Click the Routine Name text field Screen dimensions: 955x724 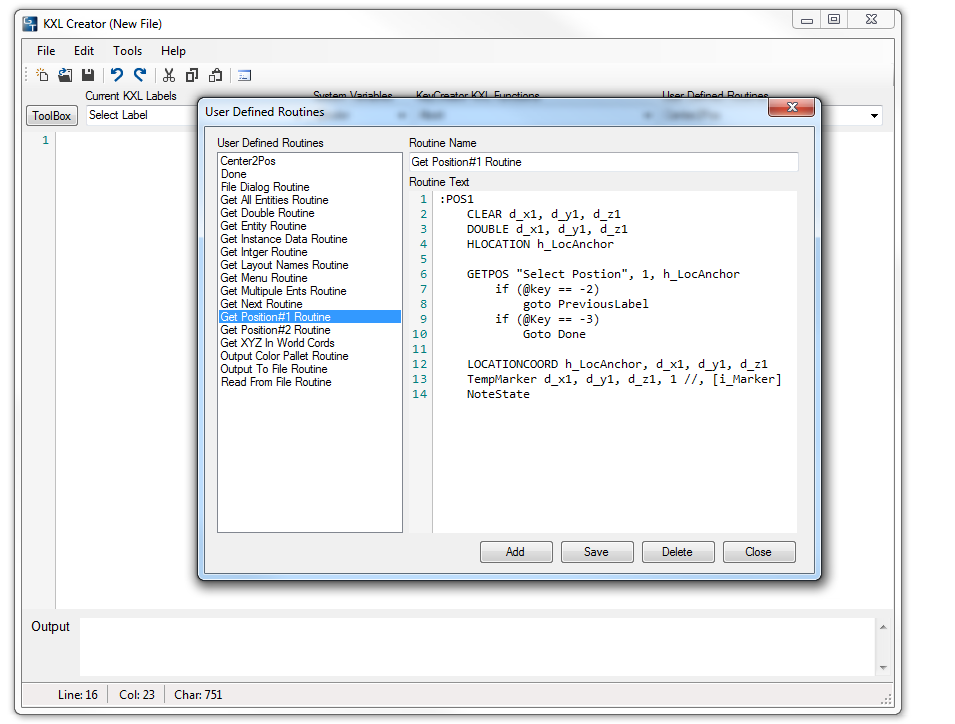point(603,162)
